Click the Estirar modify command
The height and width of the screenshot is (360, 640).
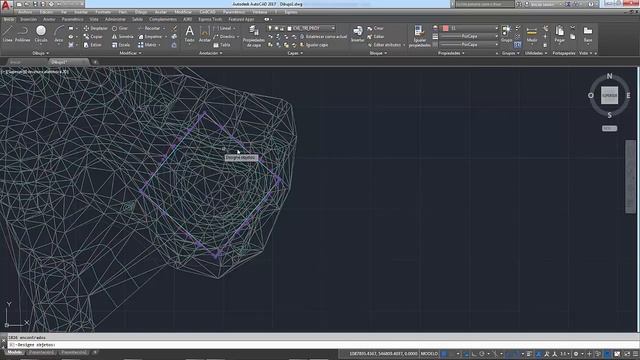coord(93,45)
